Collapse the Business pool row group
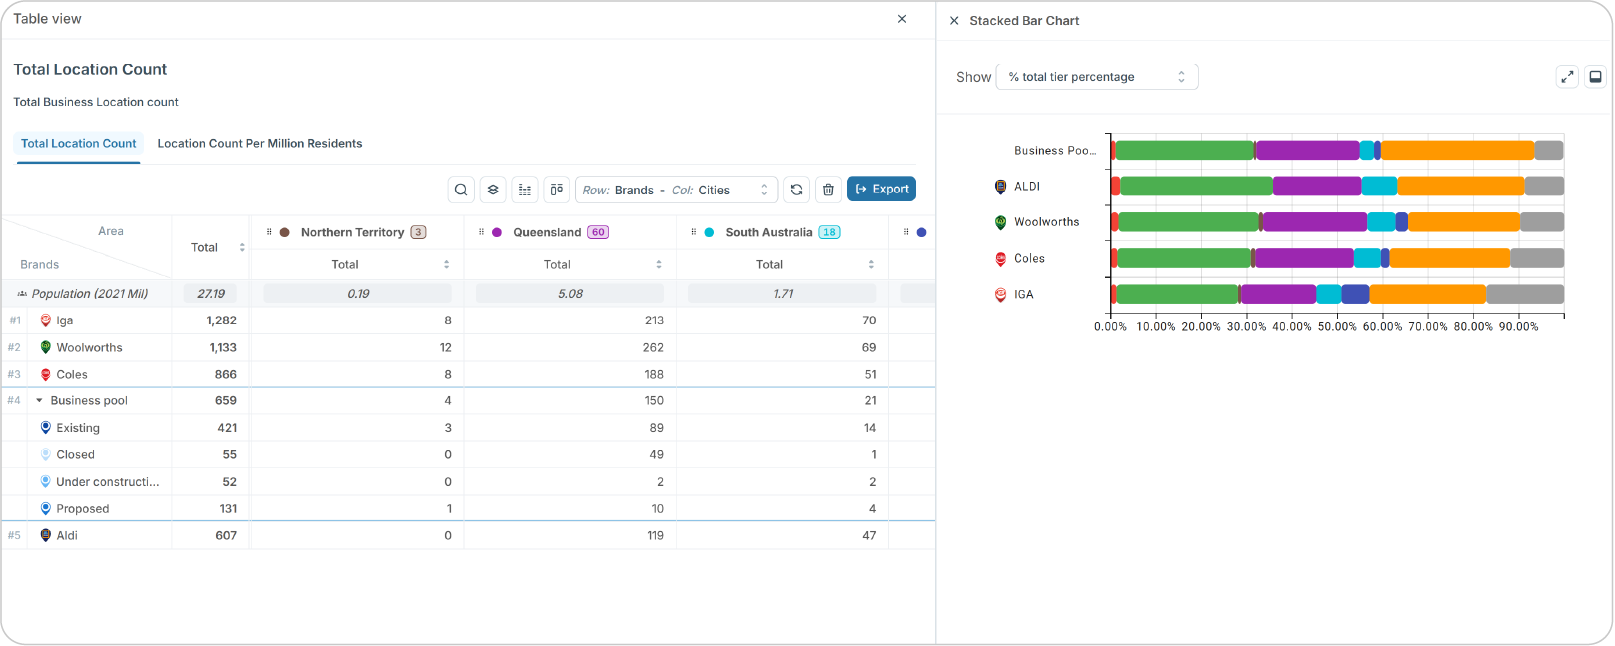The width and height of the screenshot is (1615, 646). pyautogui.click(x=39, y=401)
